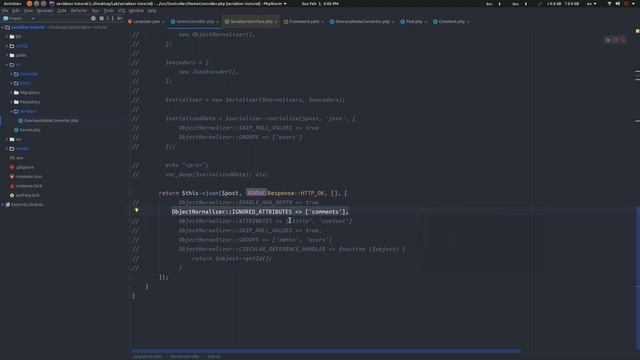This screenshot has height=360, width=640.
Task: Close the composer.json tab
Action: coord(163,22)
